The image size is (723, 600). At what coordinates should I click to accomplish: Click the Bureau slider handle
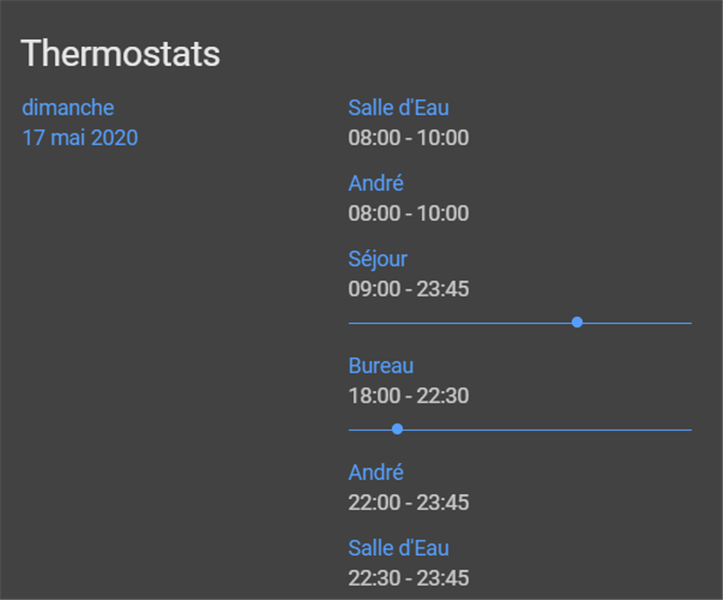(x=397, y=429)
